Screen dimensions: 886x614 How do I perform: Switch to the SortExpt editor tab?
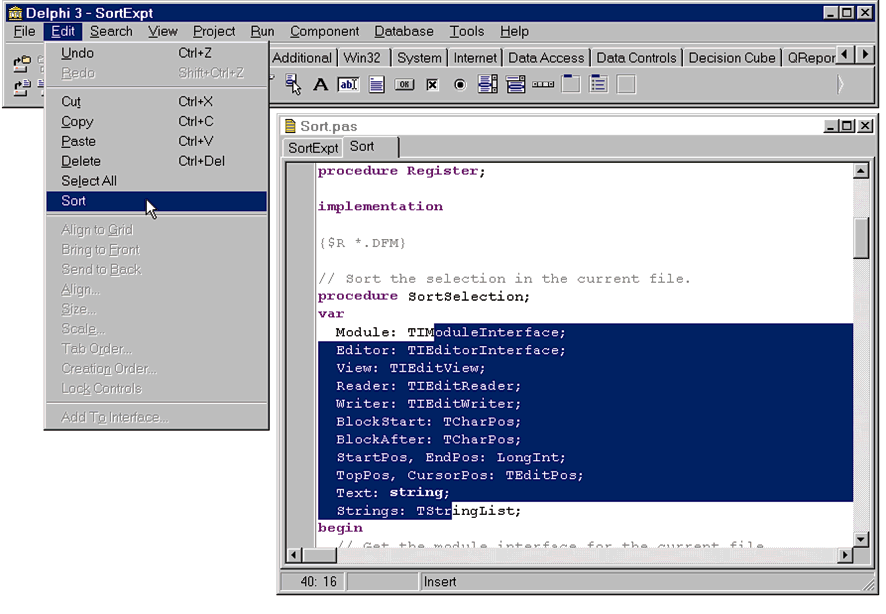[x=313, y=148]
